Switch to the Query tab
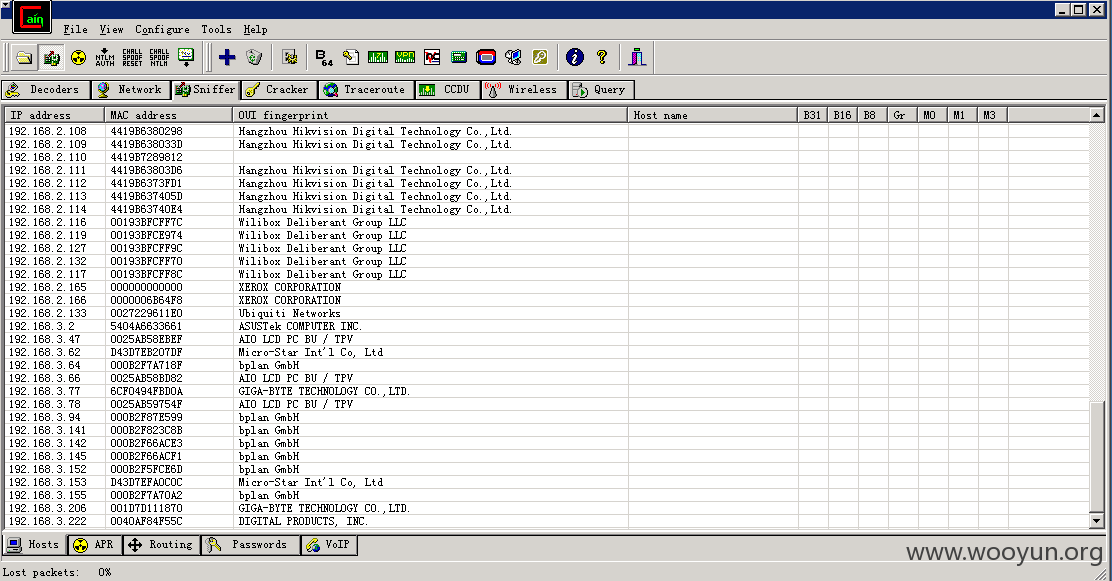 tap(601, 89)
